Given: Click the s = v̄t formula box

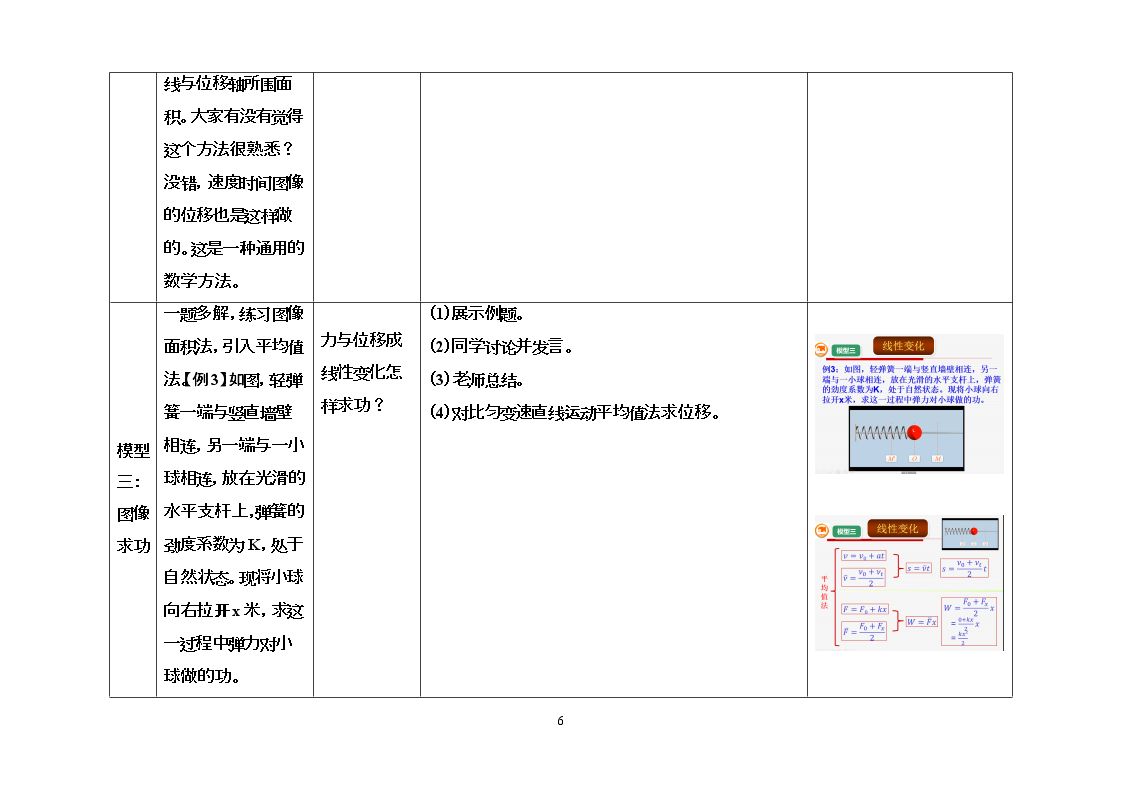Looking at the screenshot, I should point(918,568).
